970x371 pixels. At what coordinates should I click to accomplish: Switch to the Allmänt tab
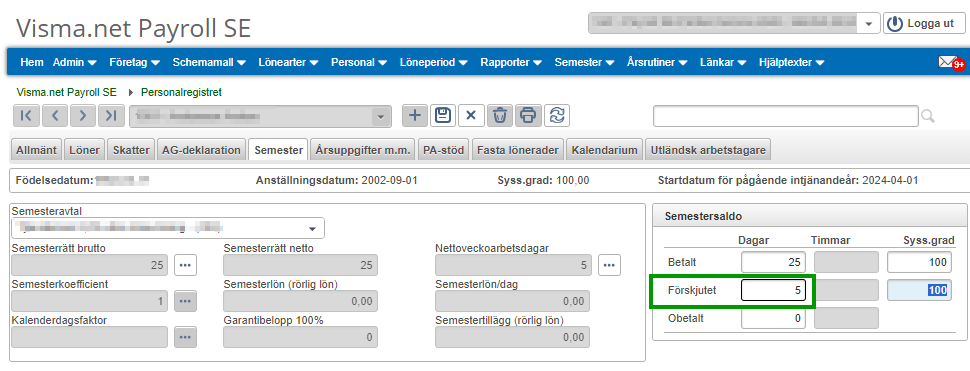(x=36, y=150)
